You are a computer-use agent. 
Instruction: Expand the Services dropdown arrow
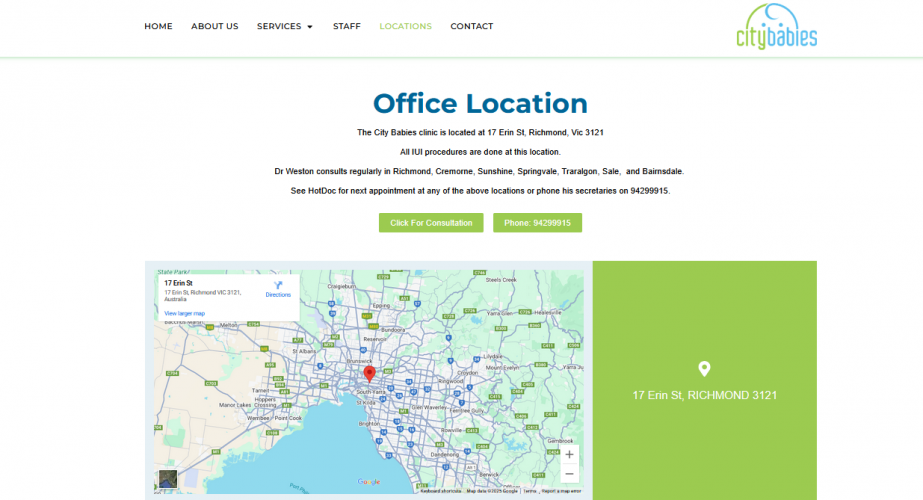click(x=310, y=27)
